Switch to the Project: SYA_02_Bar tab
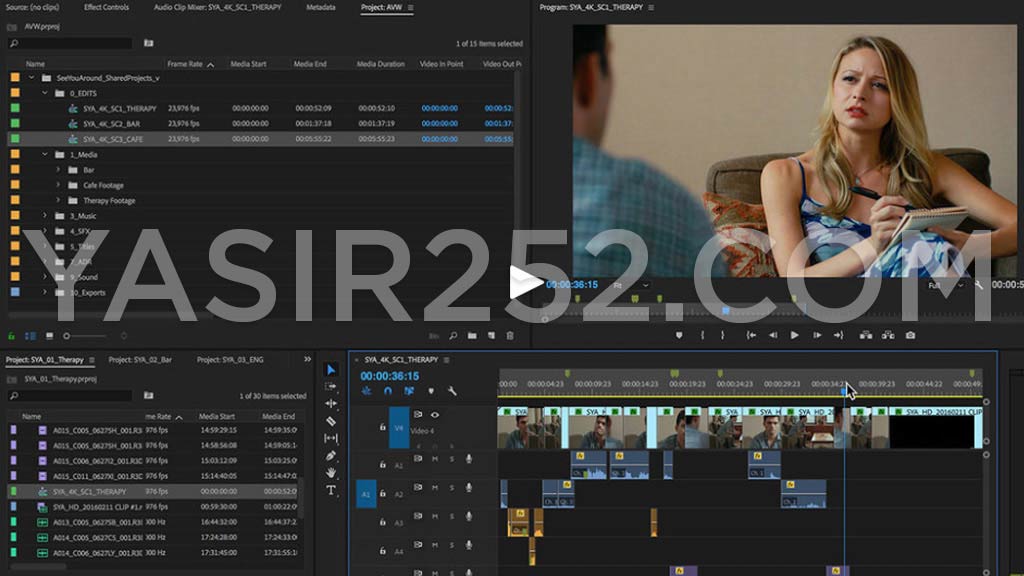Screen dimensions: 1024x576 click(141, 358)
